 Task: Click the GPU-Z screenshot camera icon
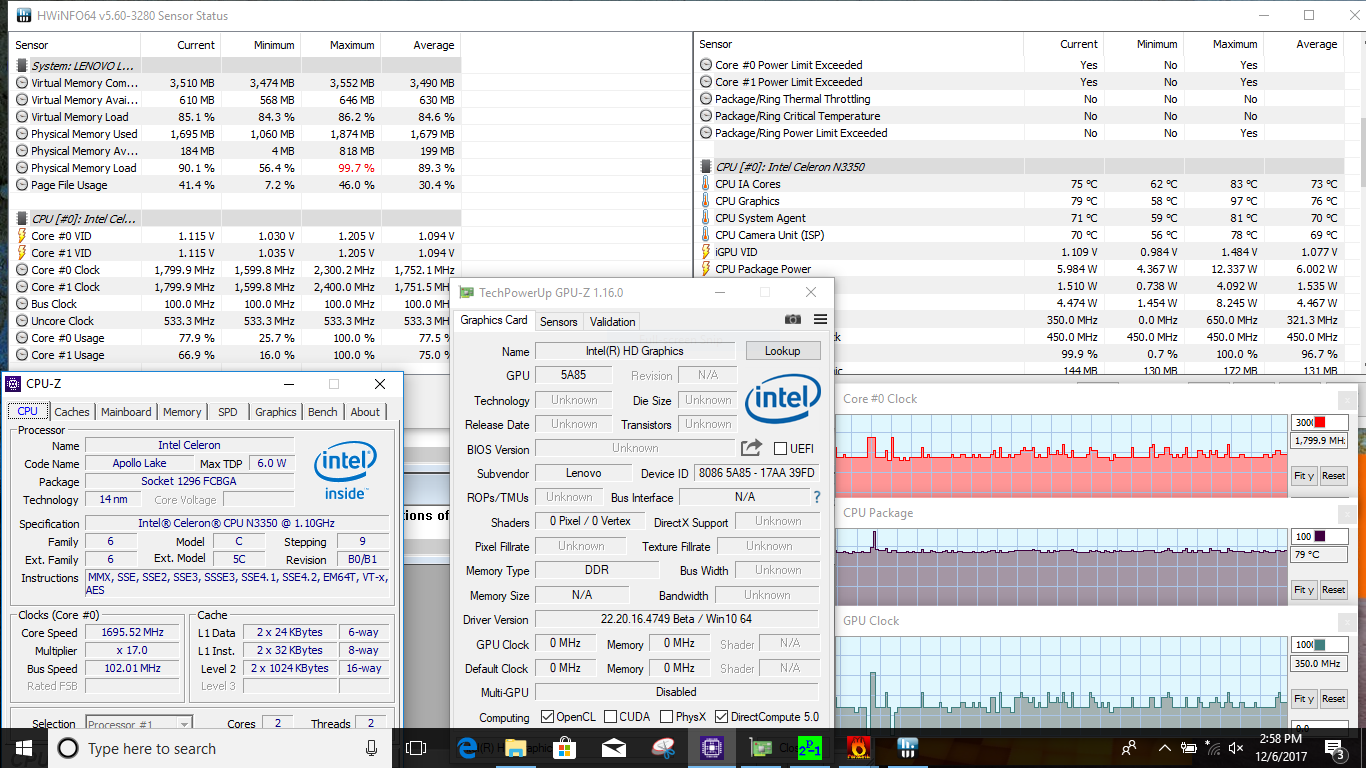pos(793,320)
